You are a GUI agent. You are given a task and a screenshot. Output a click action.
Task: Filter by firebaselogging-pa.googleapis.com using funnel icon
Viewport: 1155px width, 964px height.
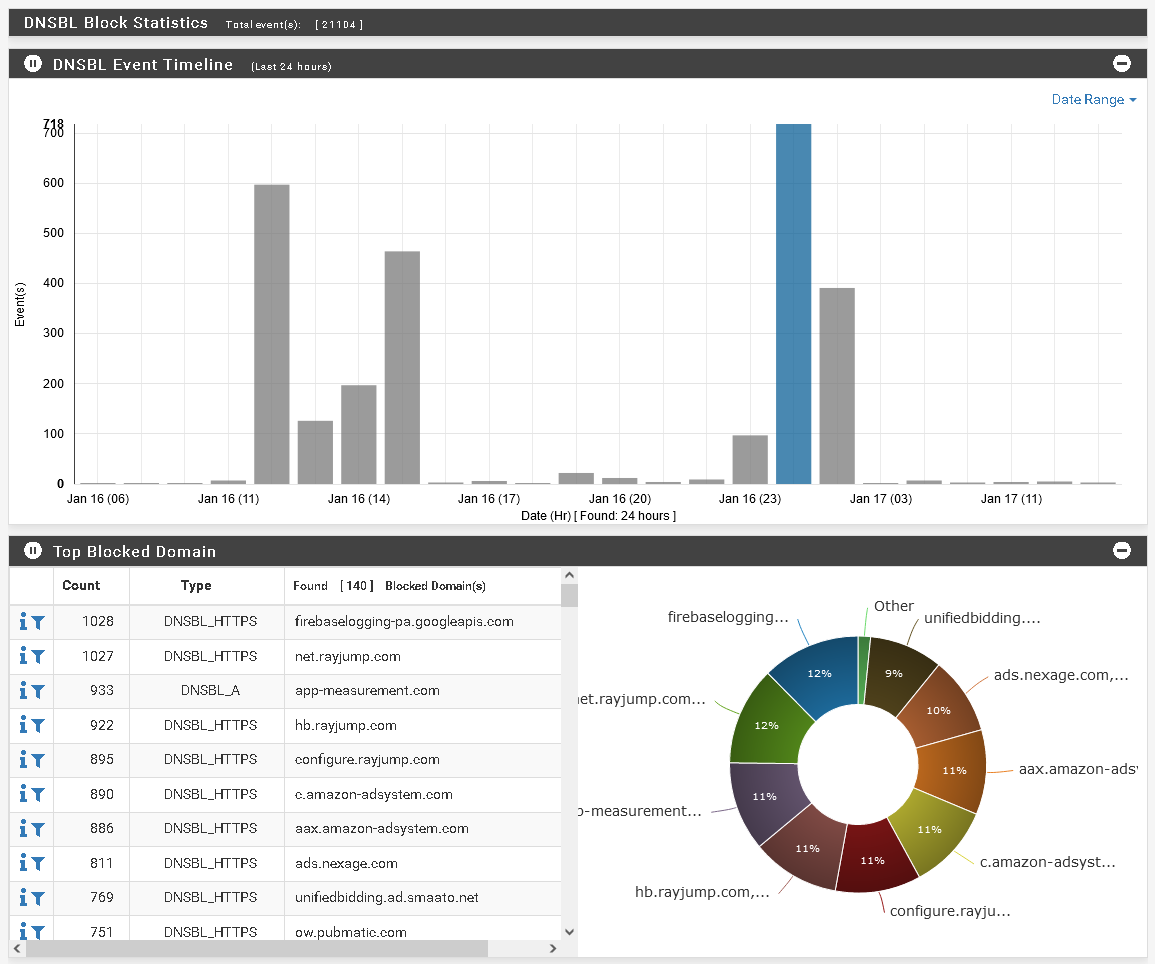tap(38, 623)
